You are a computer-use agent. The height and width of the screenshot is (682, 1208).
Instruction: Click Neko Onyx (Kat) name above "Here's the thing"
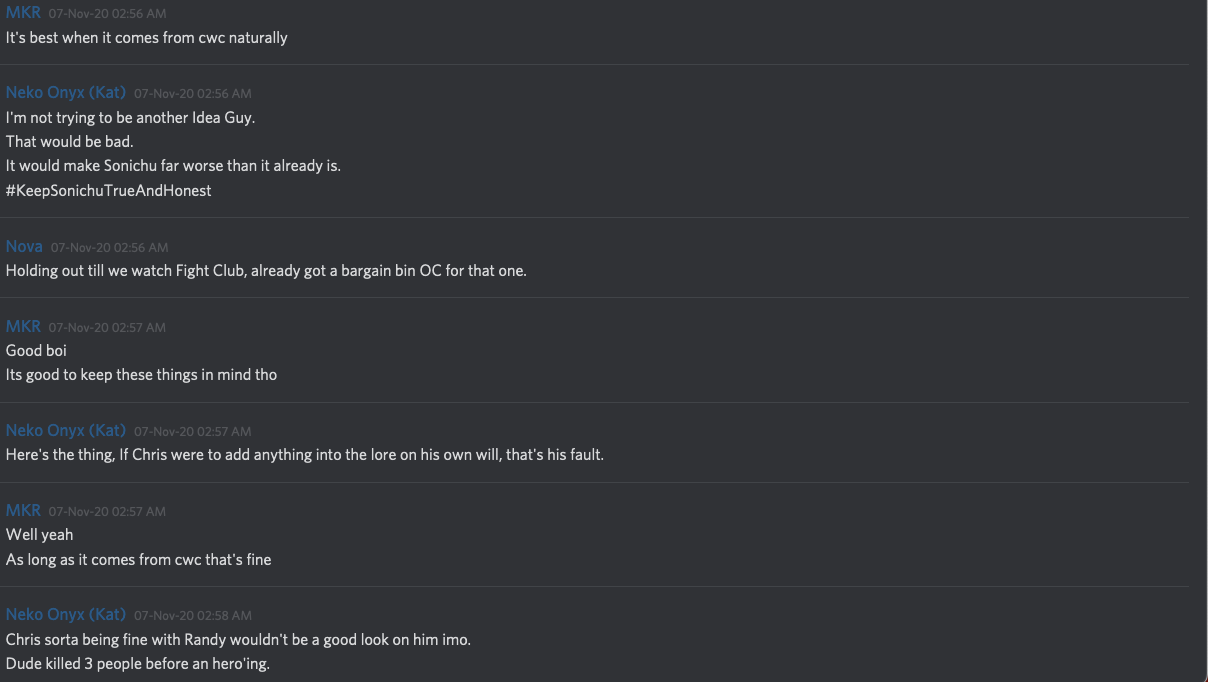[66, 430]
